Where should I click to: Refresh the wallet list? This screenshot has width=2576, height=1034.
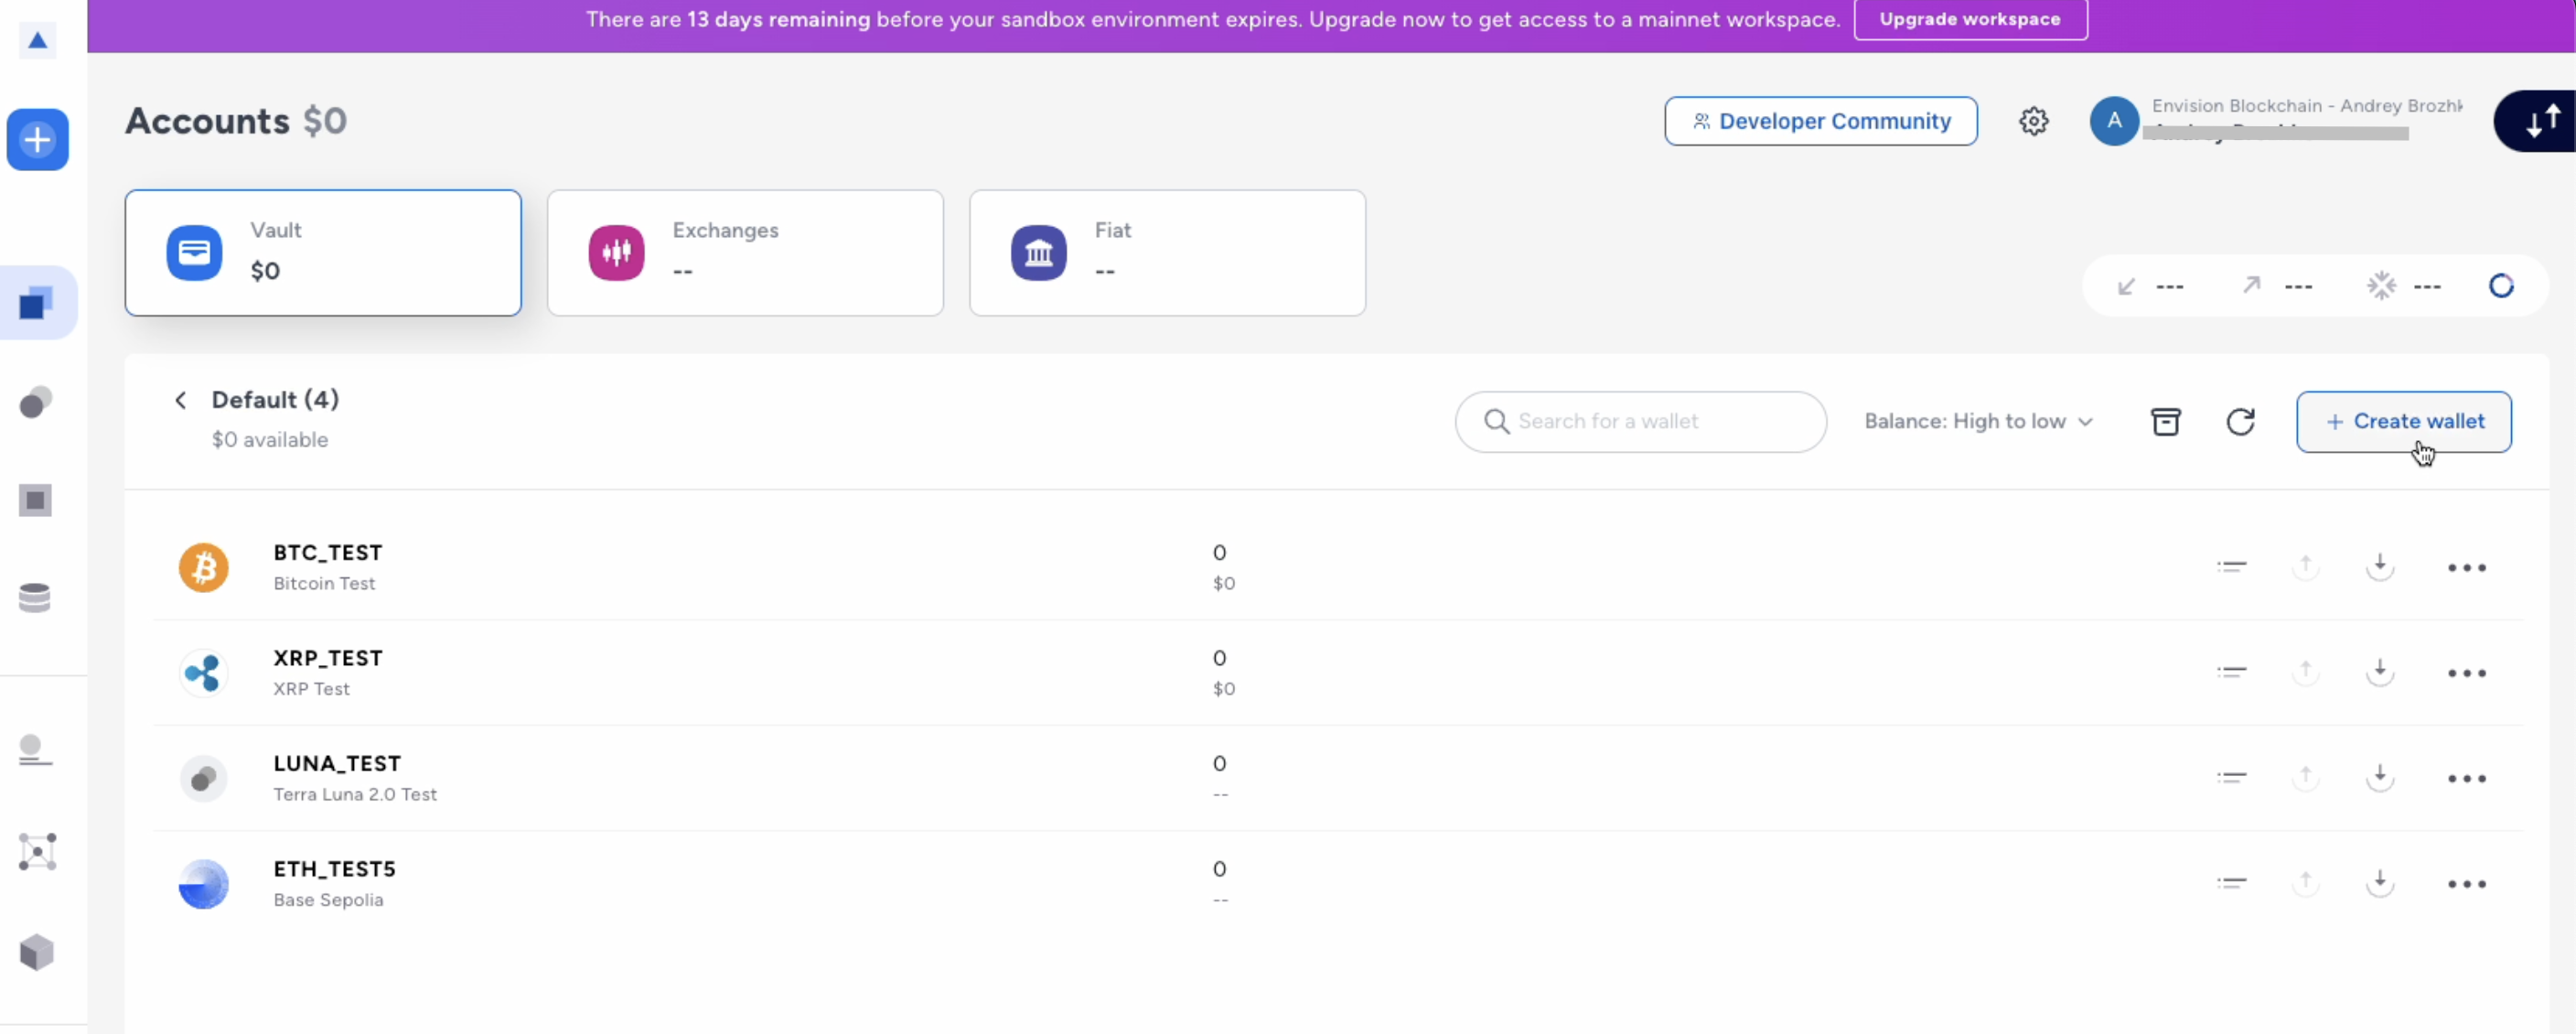2240,422
